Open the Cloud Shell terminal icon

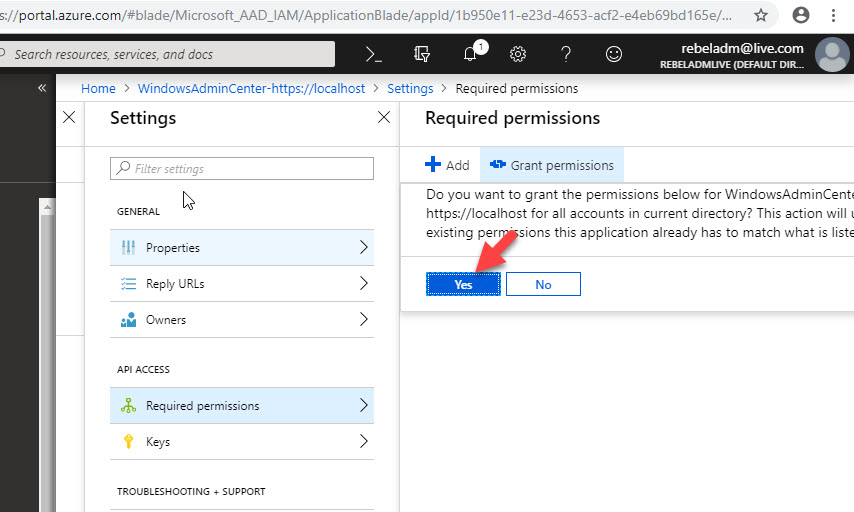point(374,54)
